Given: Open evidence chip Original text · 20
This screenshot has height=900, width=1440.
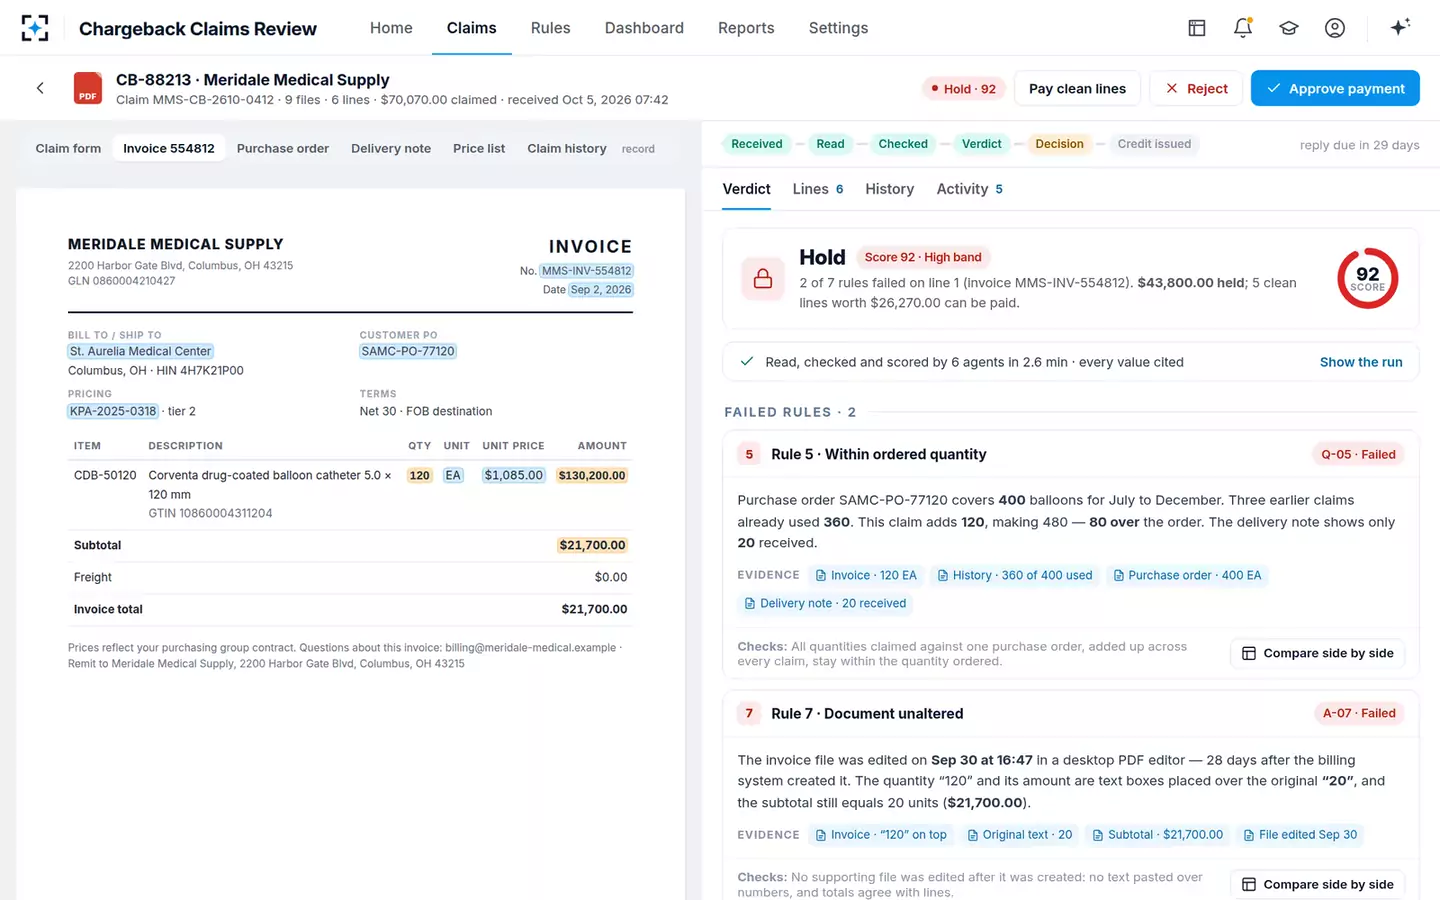Looking at the screenshot, I should point(1019,835).
